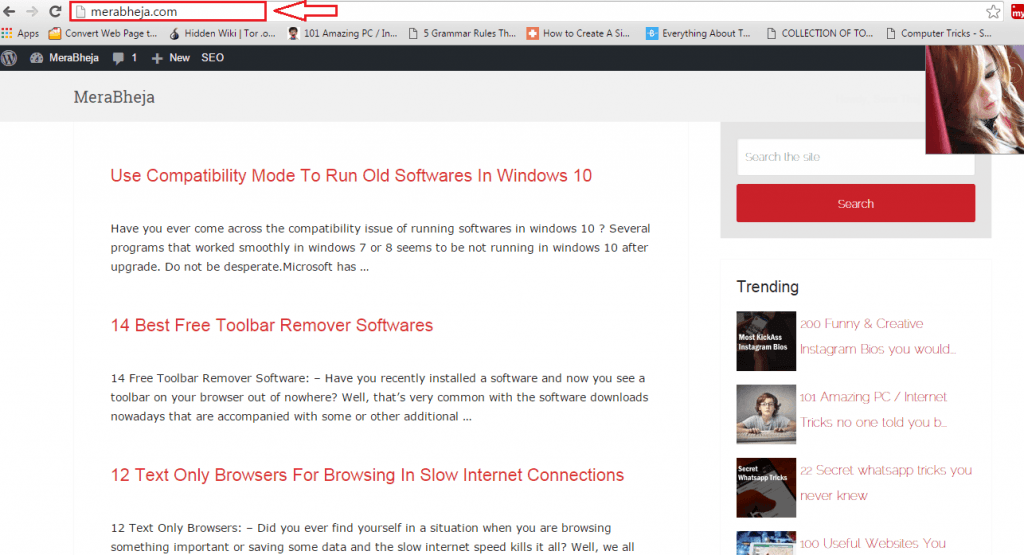
Task: Open 12 Text Only Browsers article
Action: coord(367,475)
